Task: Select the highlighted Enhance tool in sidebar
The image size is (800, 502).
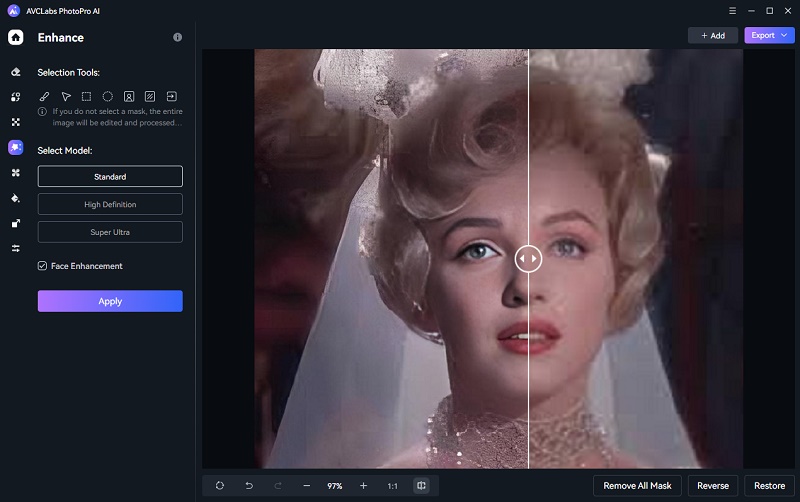Action: 16,147
